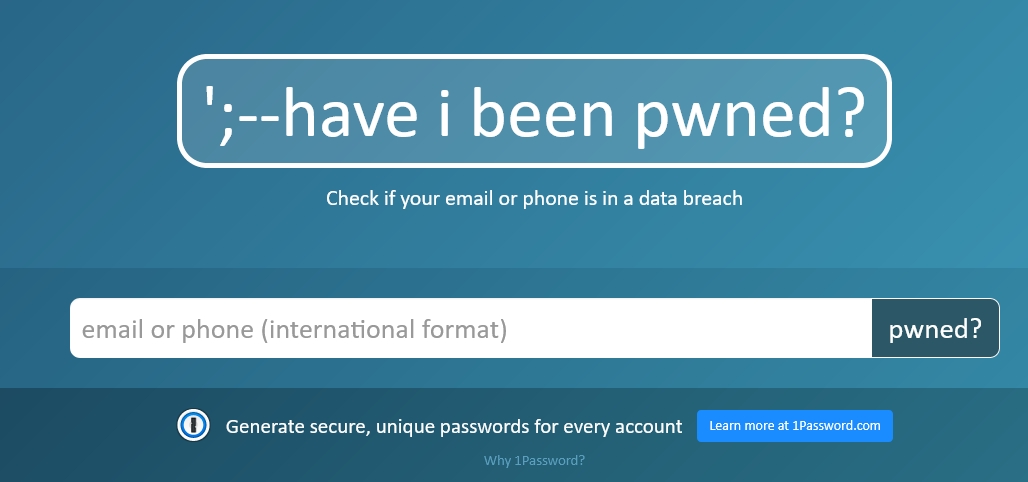The height and width of the screenshot is (482, 1028).
Task: Click the ';-- symbols at the logo start
Action: (x=241, y=115)
